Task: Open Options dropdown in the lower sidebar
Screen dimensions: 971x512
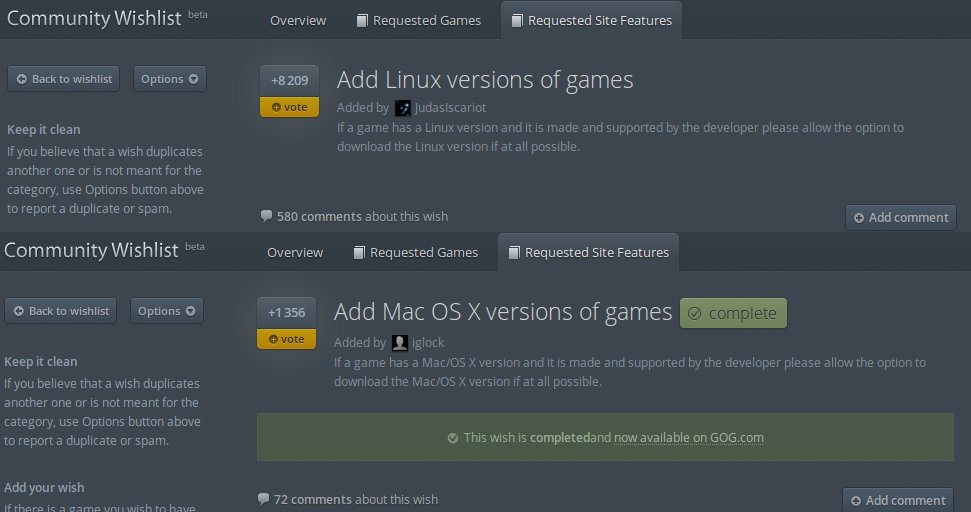Action: [x=167, y=311]
